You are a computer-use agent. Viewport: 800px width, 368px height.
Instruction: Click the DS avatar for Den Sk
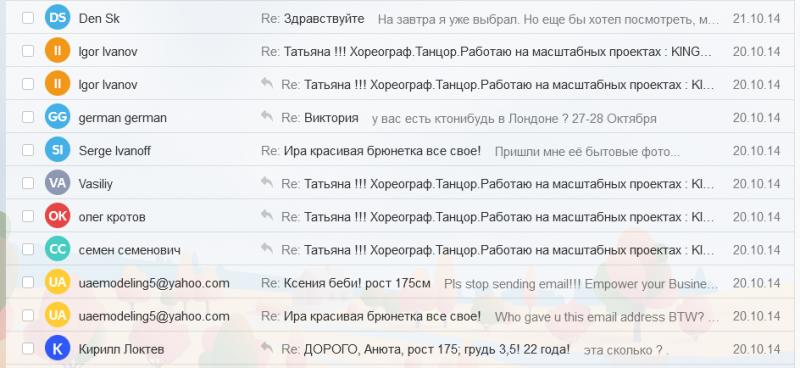point(57,18)
